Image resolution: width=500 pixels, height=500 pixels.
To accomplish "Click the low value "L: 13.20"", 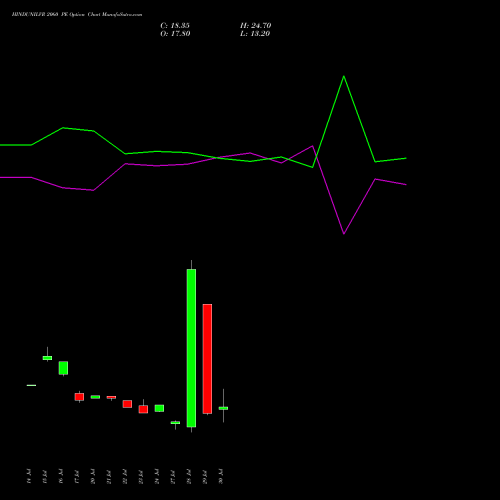I will pyautogui.click(x=255, y=34).
